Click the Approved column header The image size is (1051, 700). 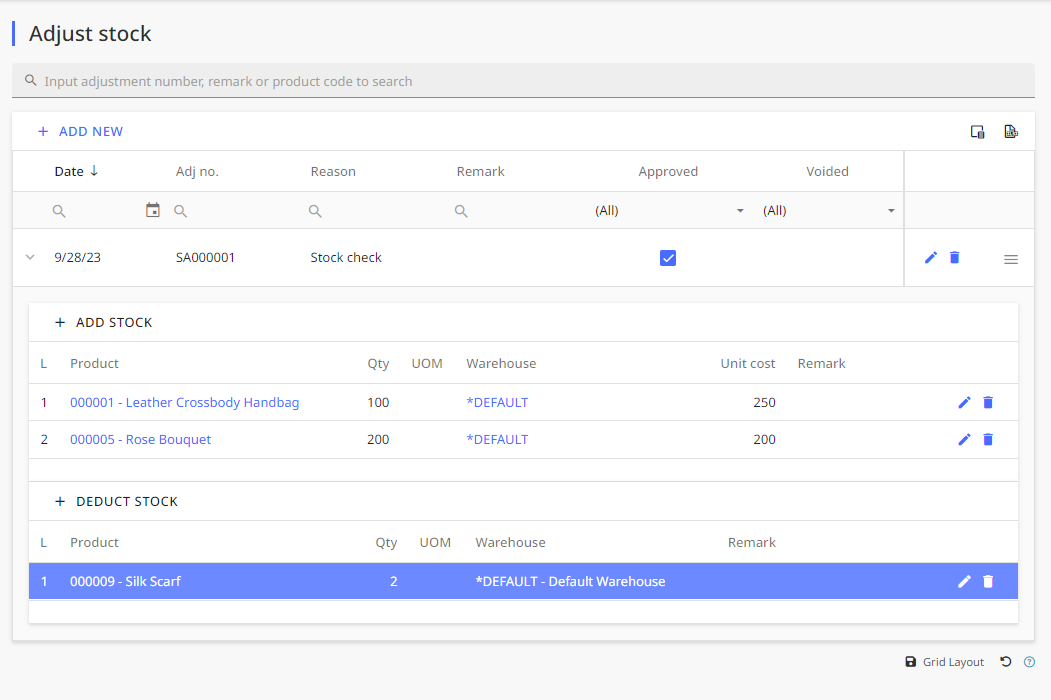(668, 172)
